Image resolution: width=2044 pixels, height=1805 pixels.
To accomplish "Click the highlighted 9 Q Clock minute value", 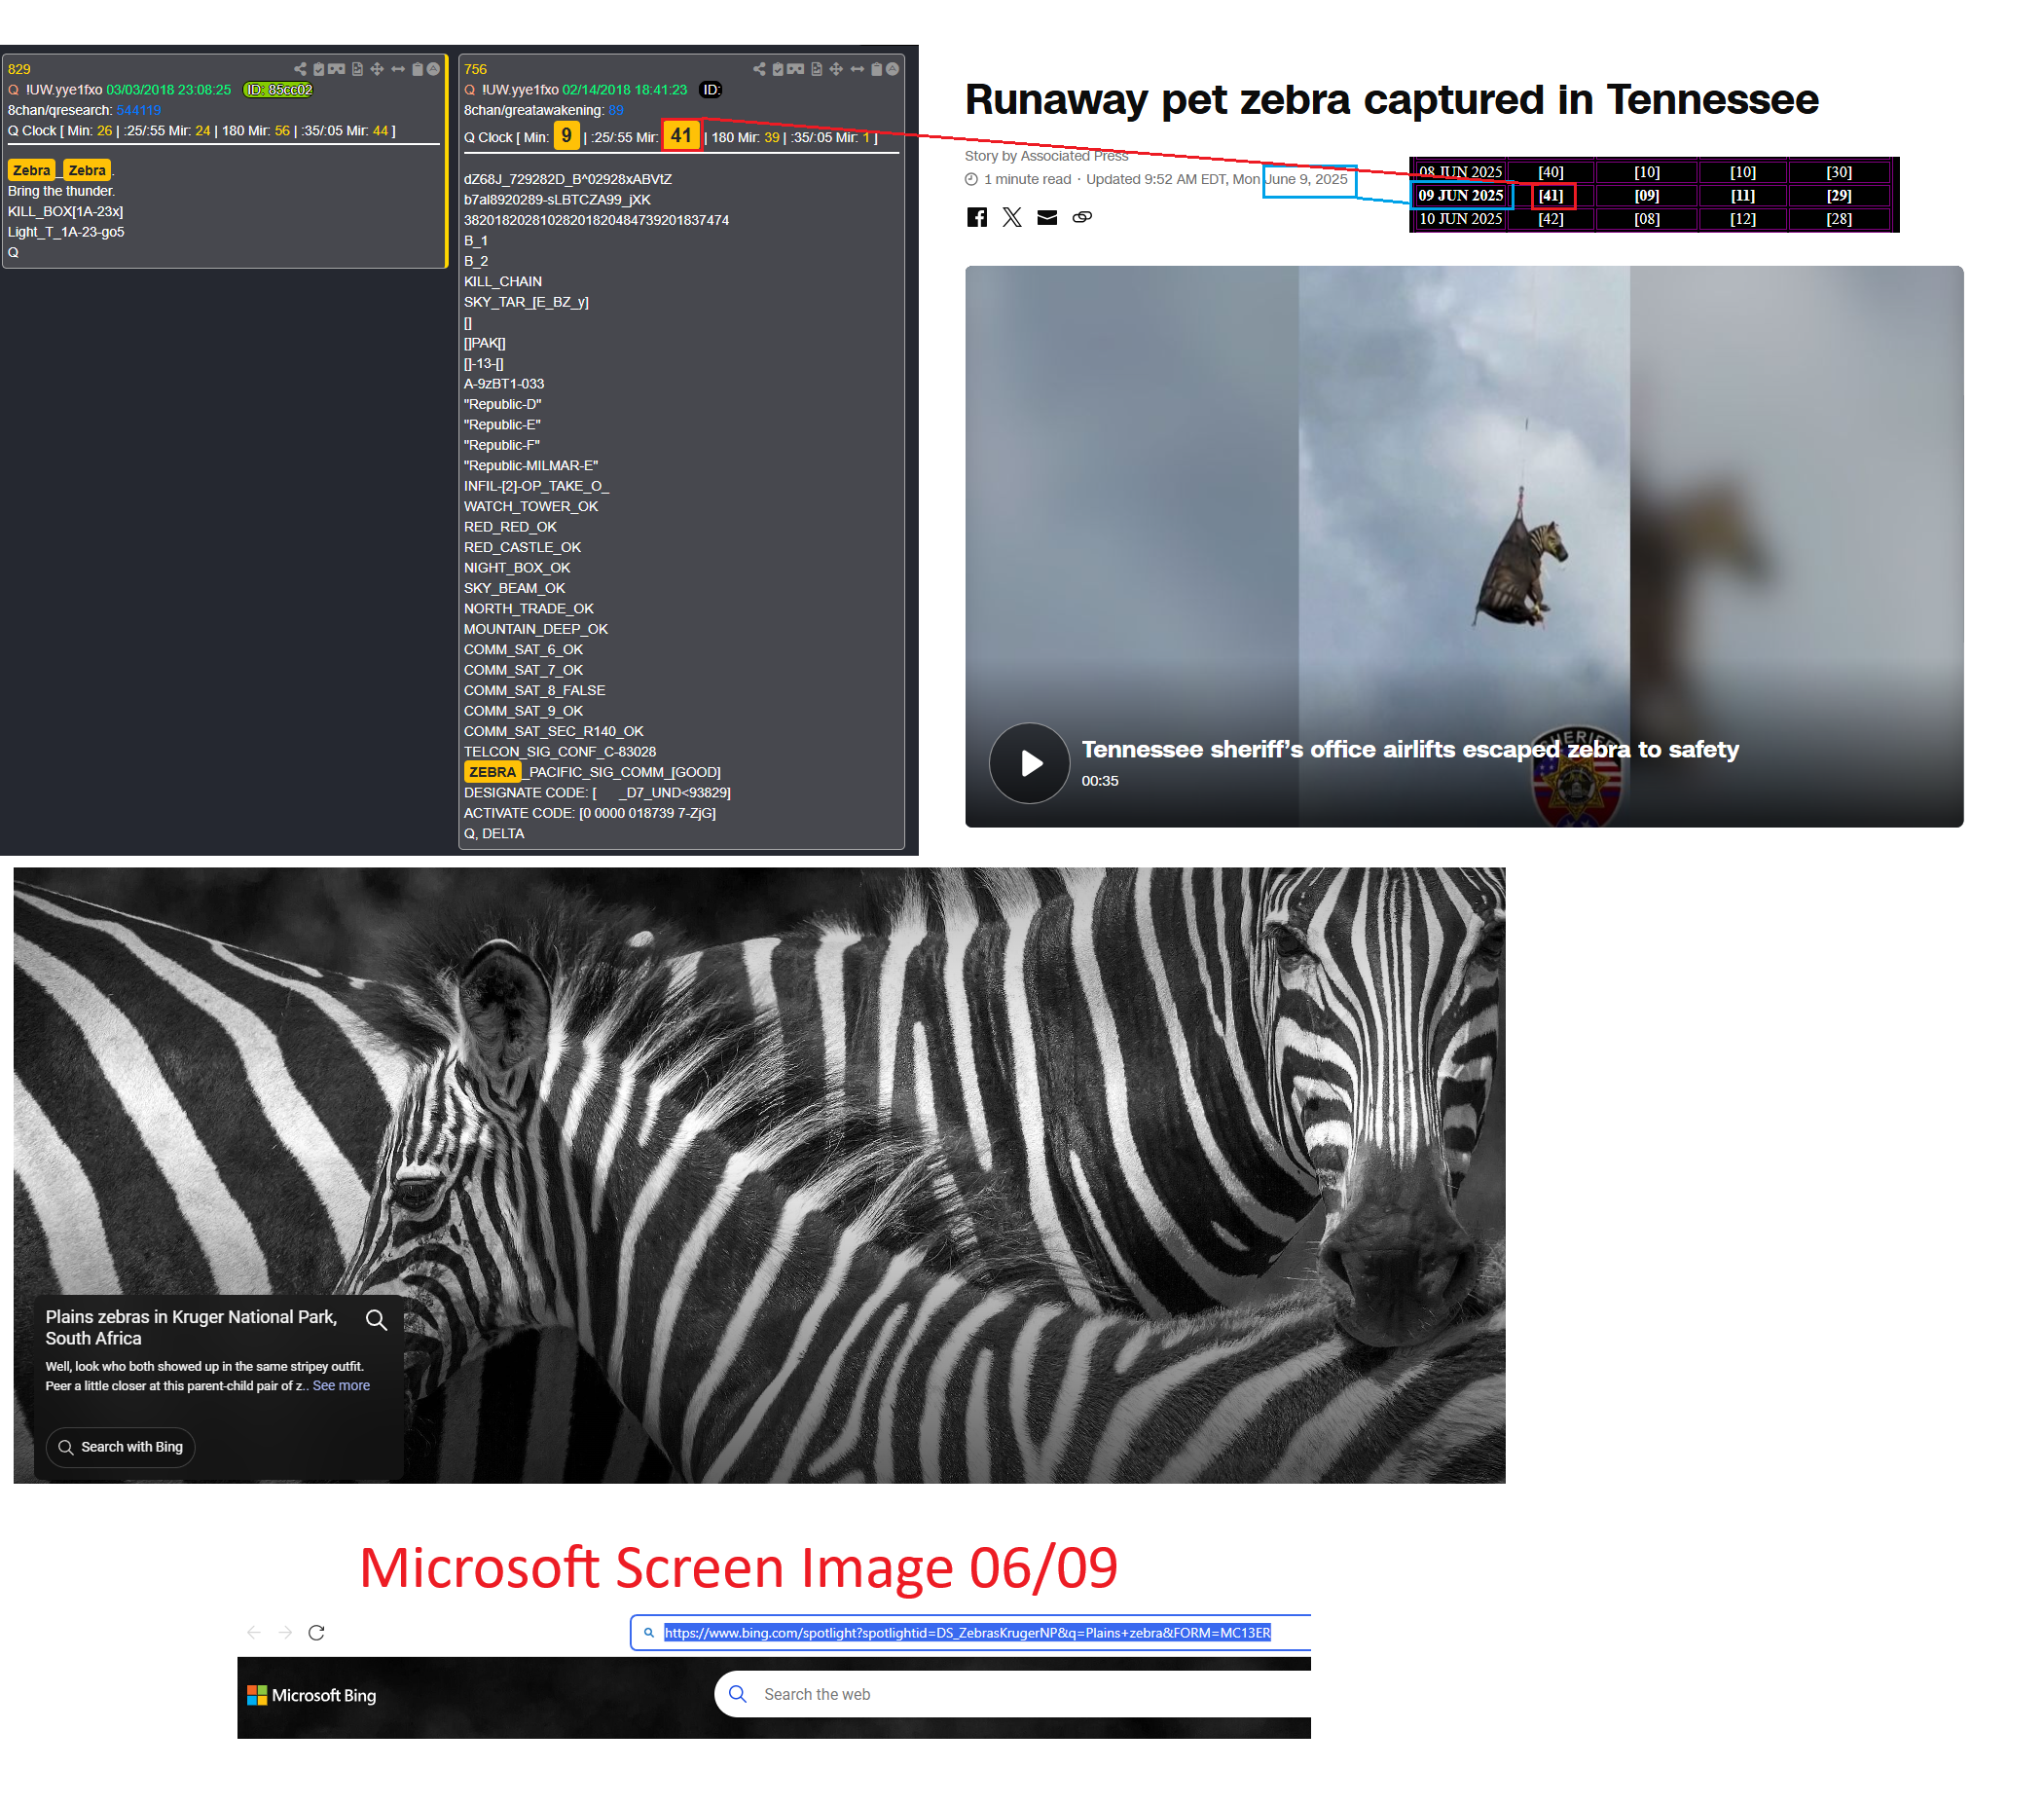I will [566, 136].
